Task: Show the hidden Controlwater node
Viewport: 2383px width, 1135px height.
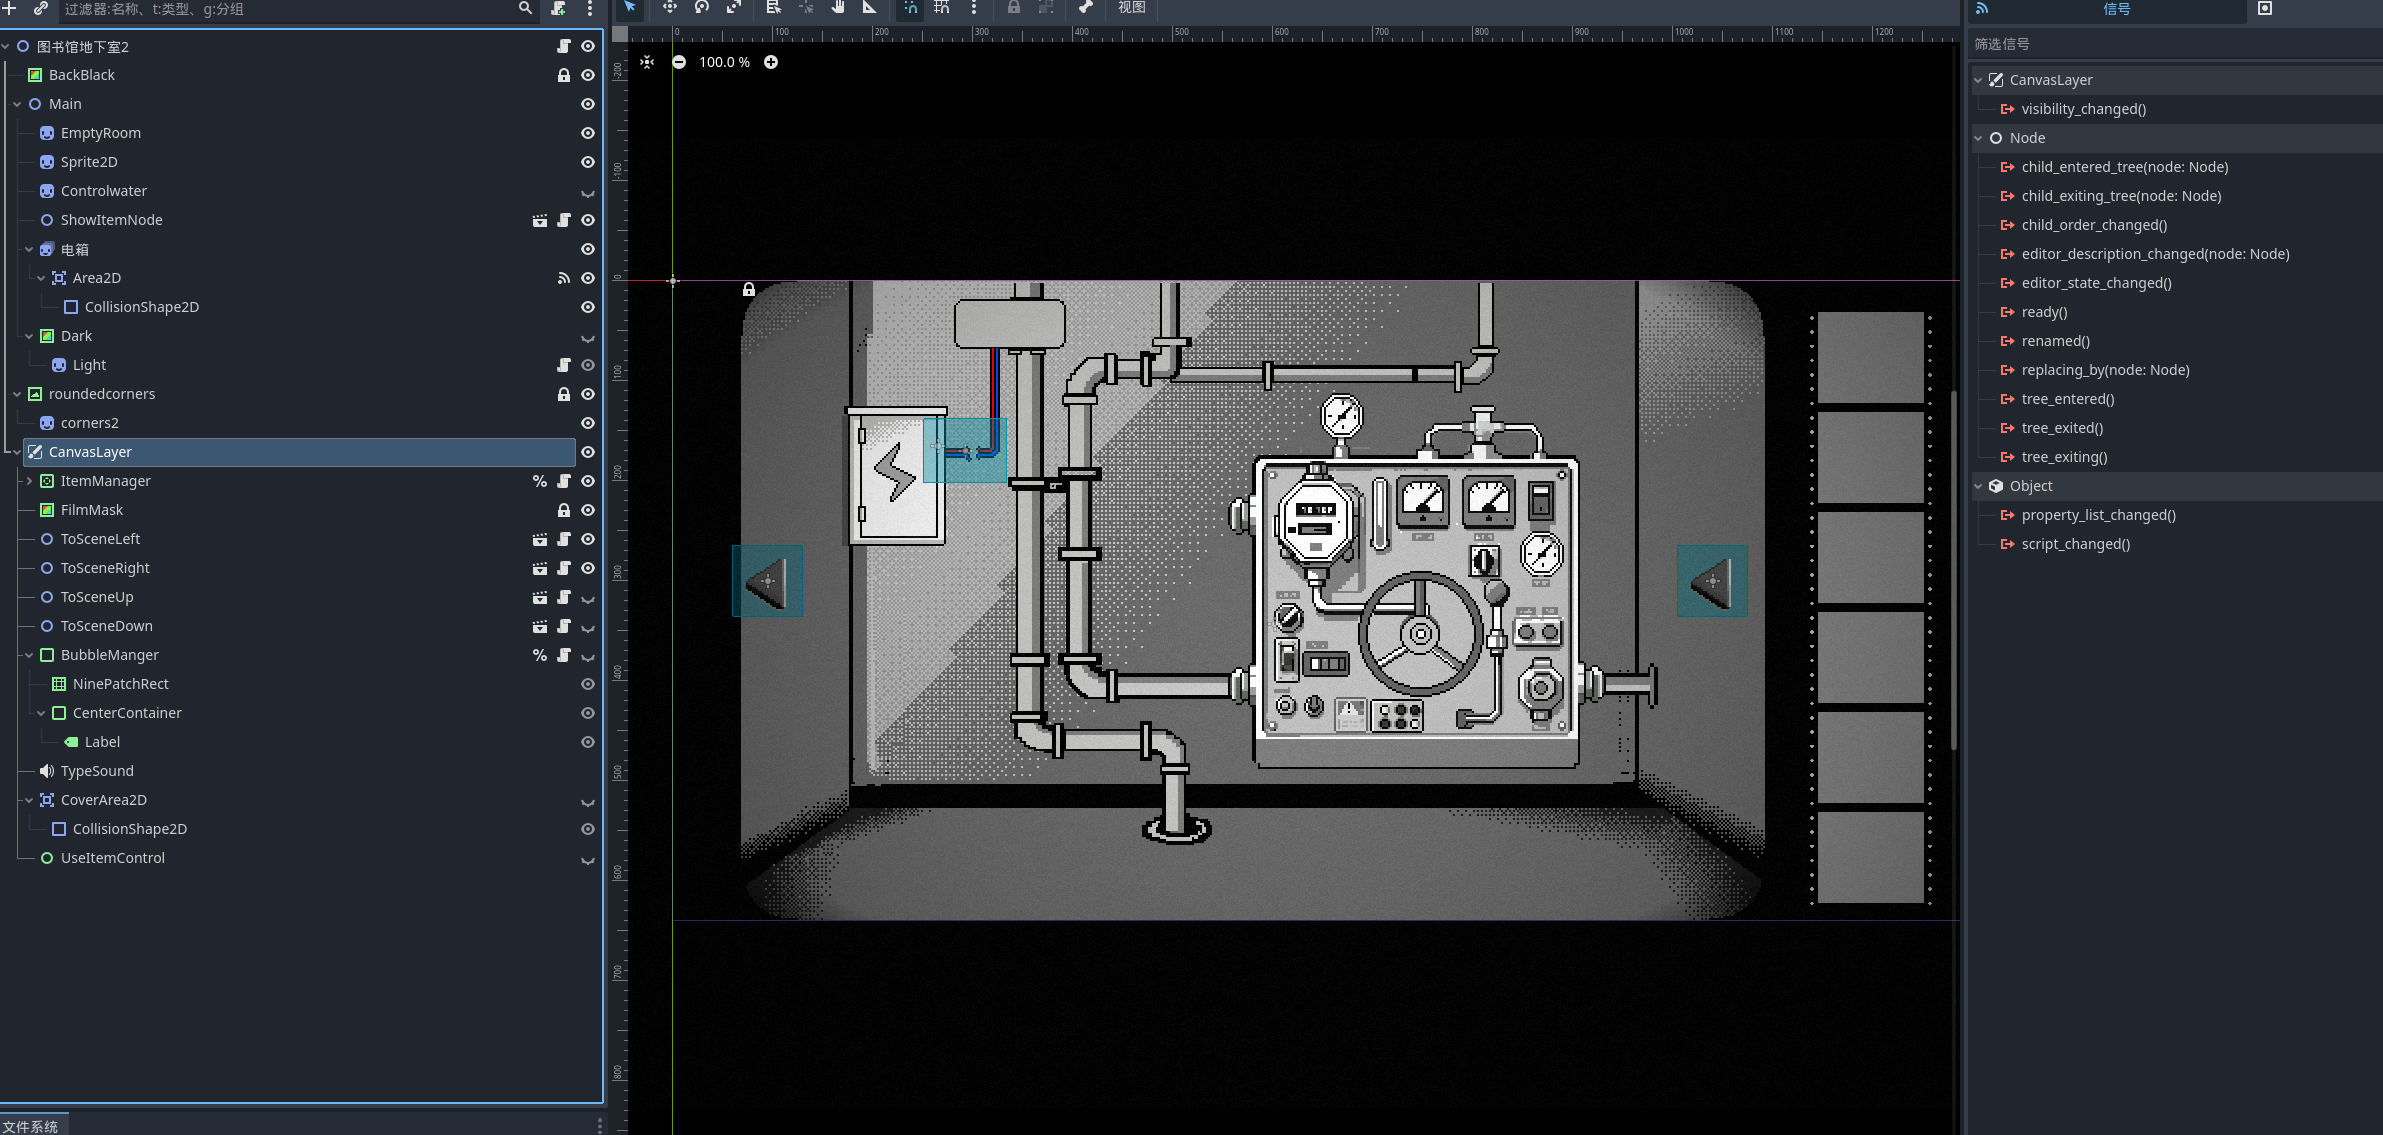Action: coord(588,192)
